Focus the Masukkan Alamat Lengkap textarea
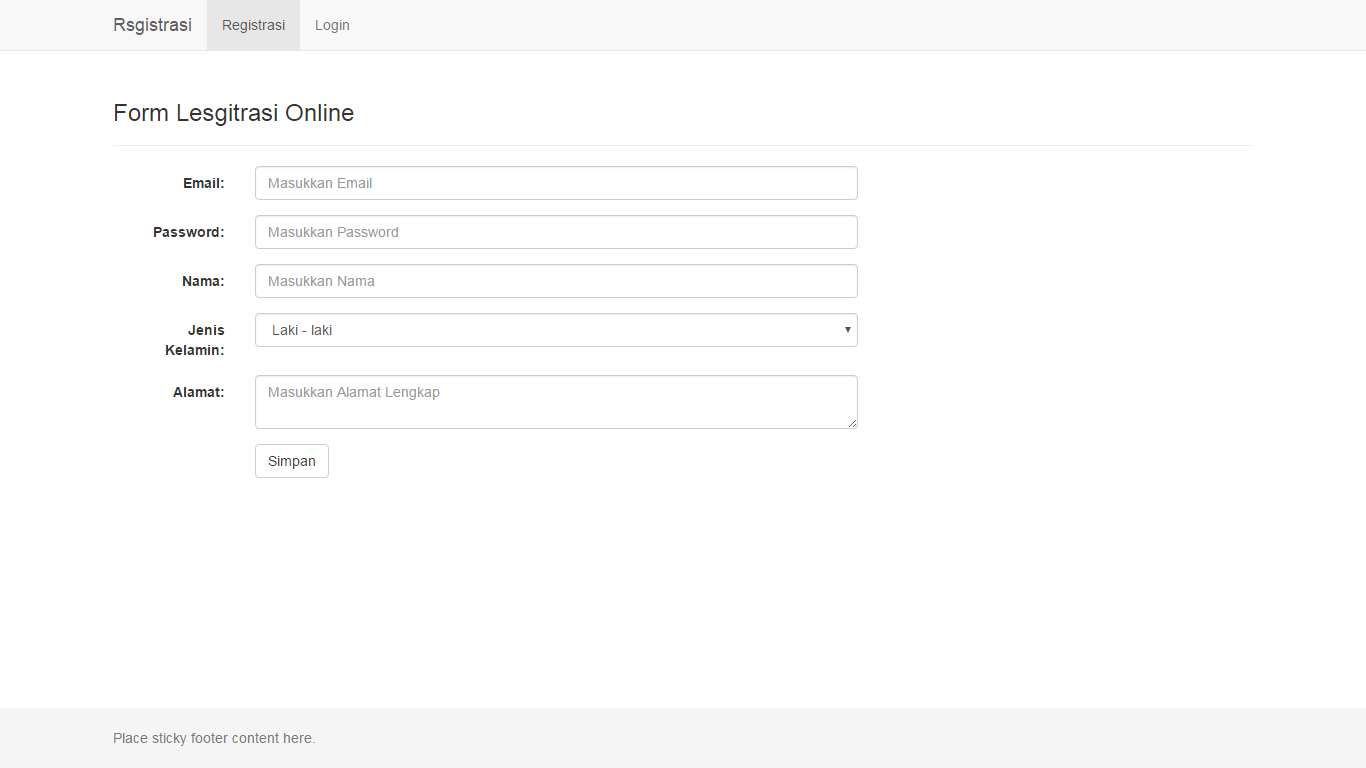The height and width of the screenshot is (768, 1366). pyautogui.click(x=556, y=401)
